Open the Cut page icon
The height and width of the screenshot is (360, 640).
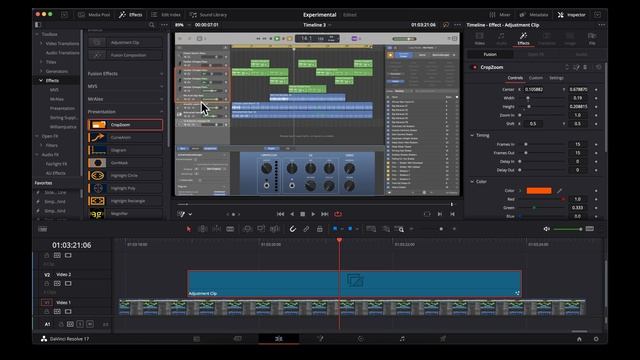point(238,339)
